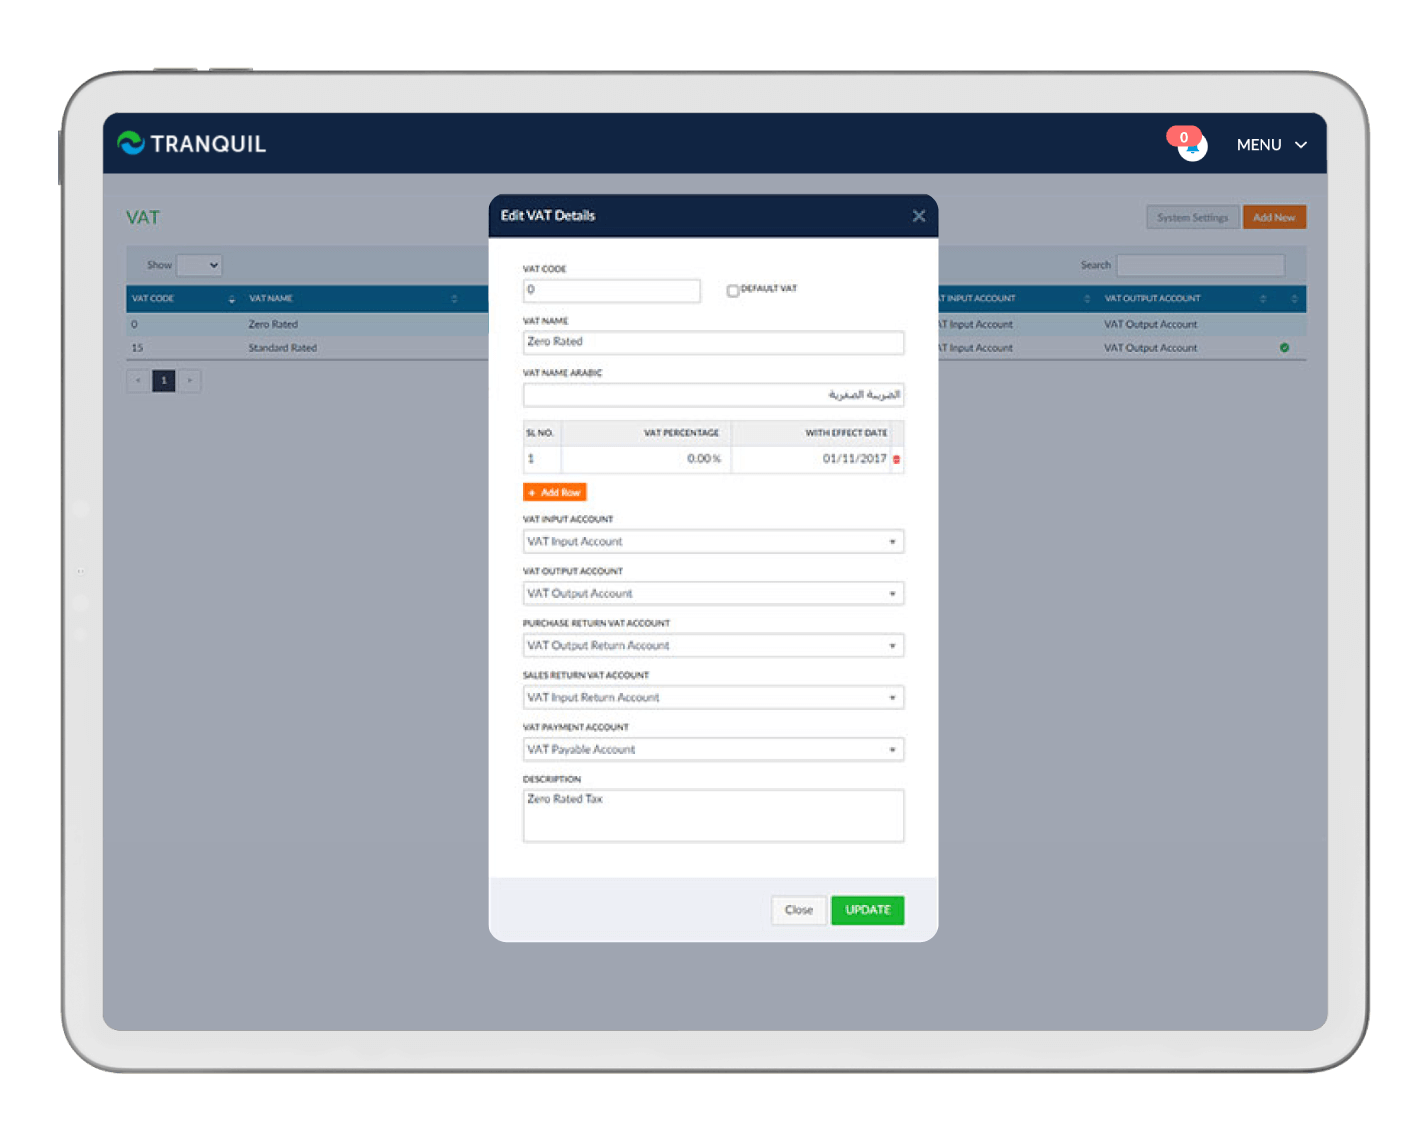Viewport: 1426px width, 1137px height.
Task: Open the VAT Output Account dropdown
Action: coord(713,594)
